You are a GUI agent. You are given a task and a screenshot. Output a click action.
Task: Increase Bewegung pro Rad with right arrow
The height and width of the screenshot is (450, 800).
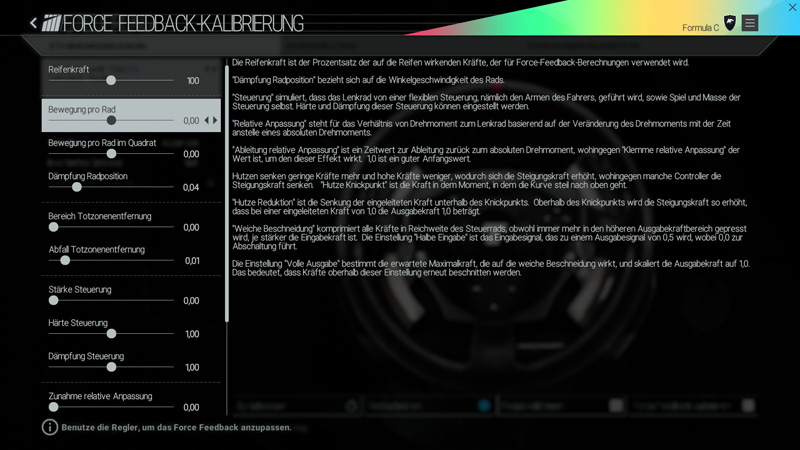[x=215, y=120]
